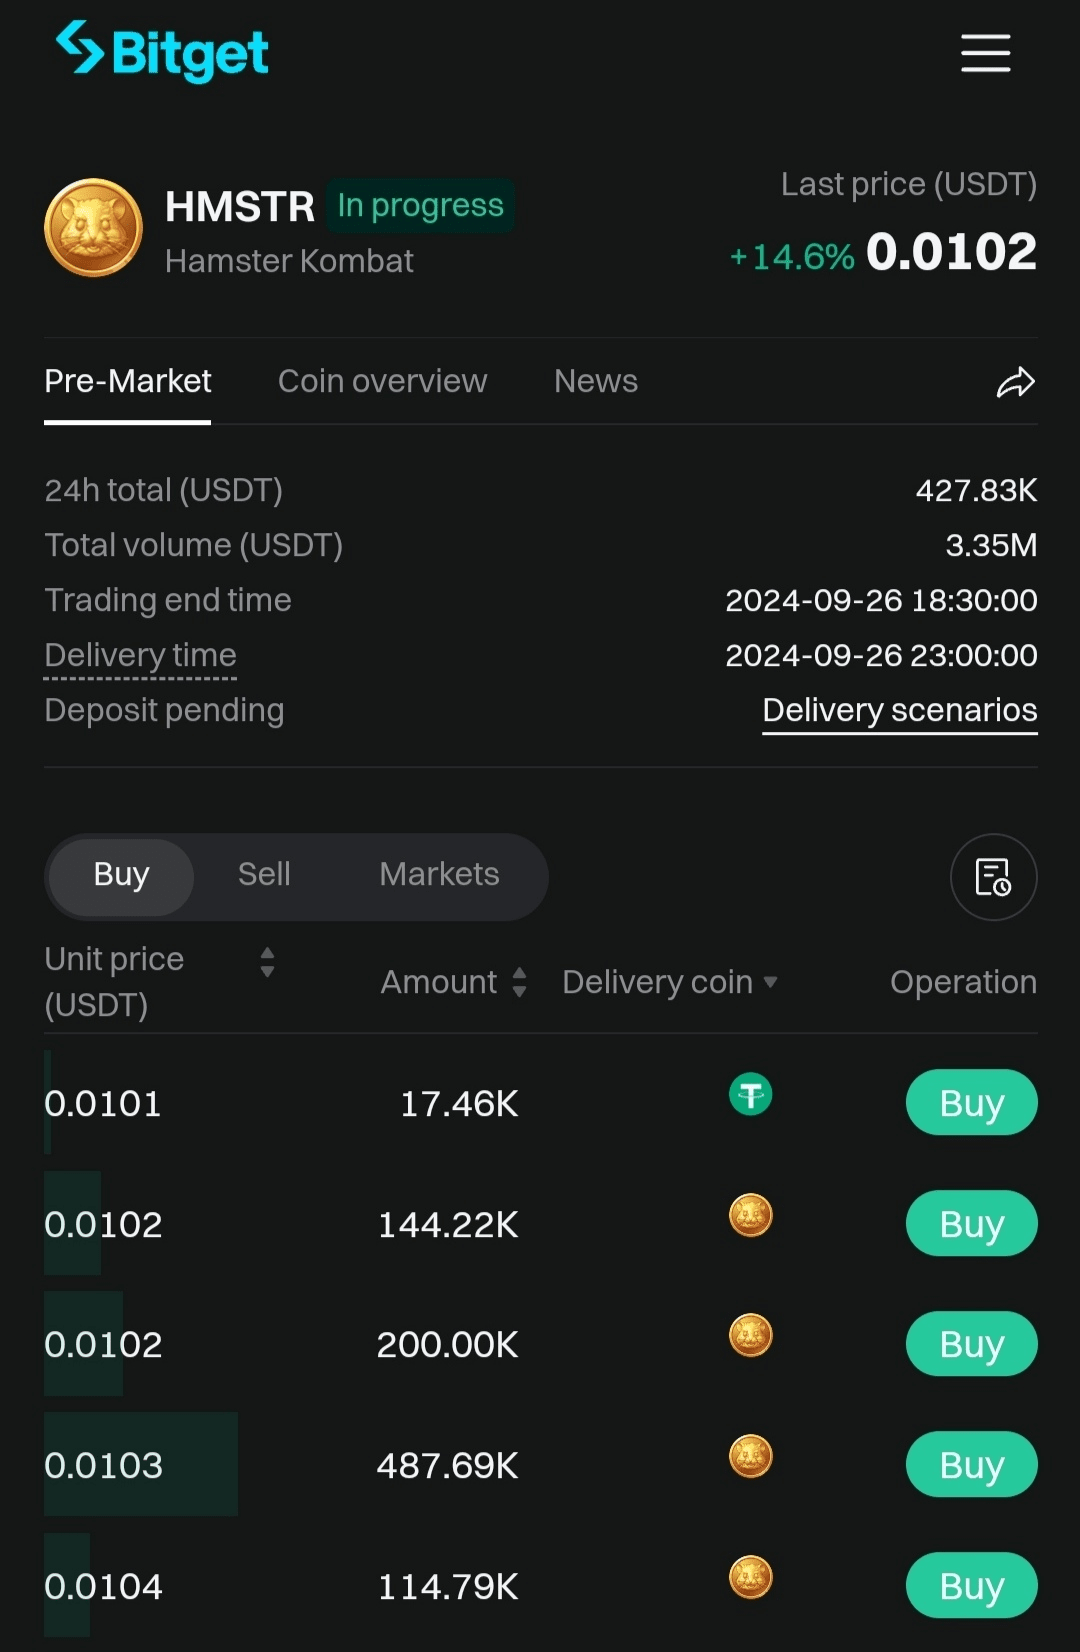Click hamster coin icon in 487.69K row
1080x1652 pixels.
tap(750, 1457)
